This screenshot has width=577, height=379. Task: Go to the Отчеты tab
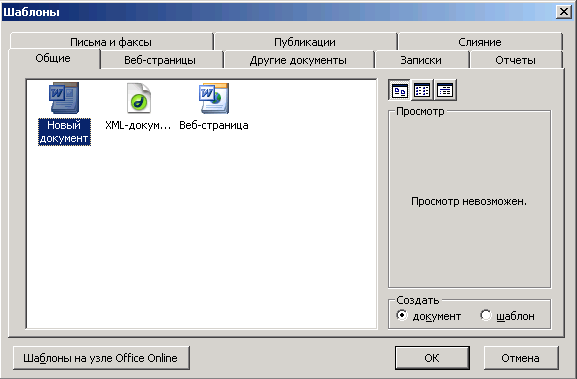coord(516,60)
